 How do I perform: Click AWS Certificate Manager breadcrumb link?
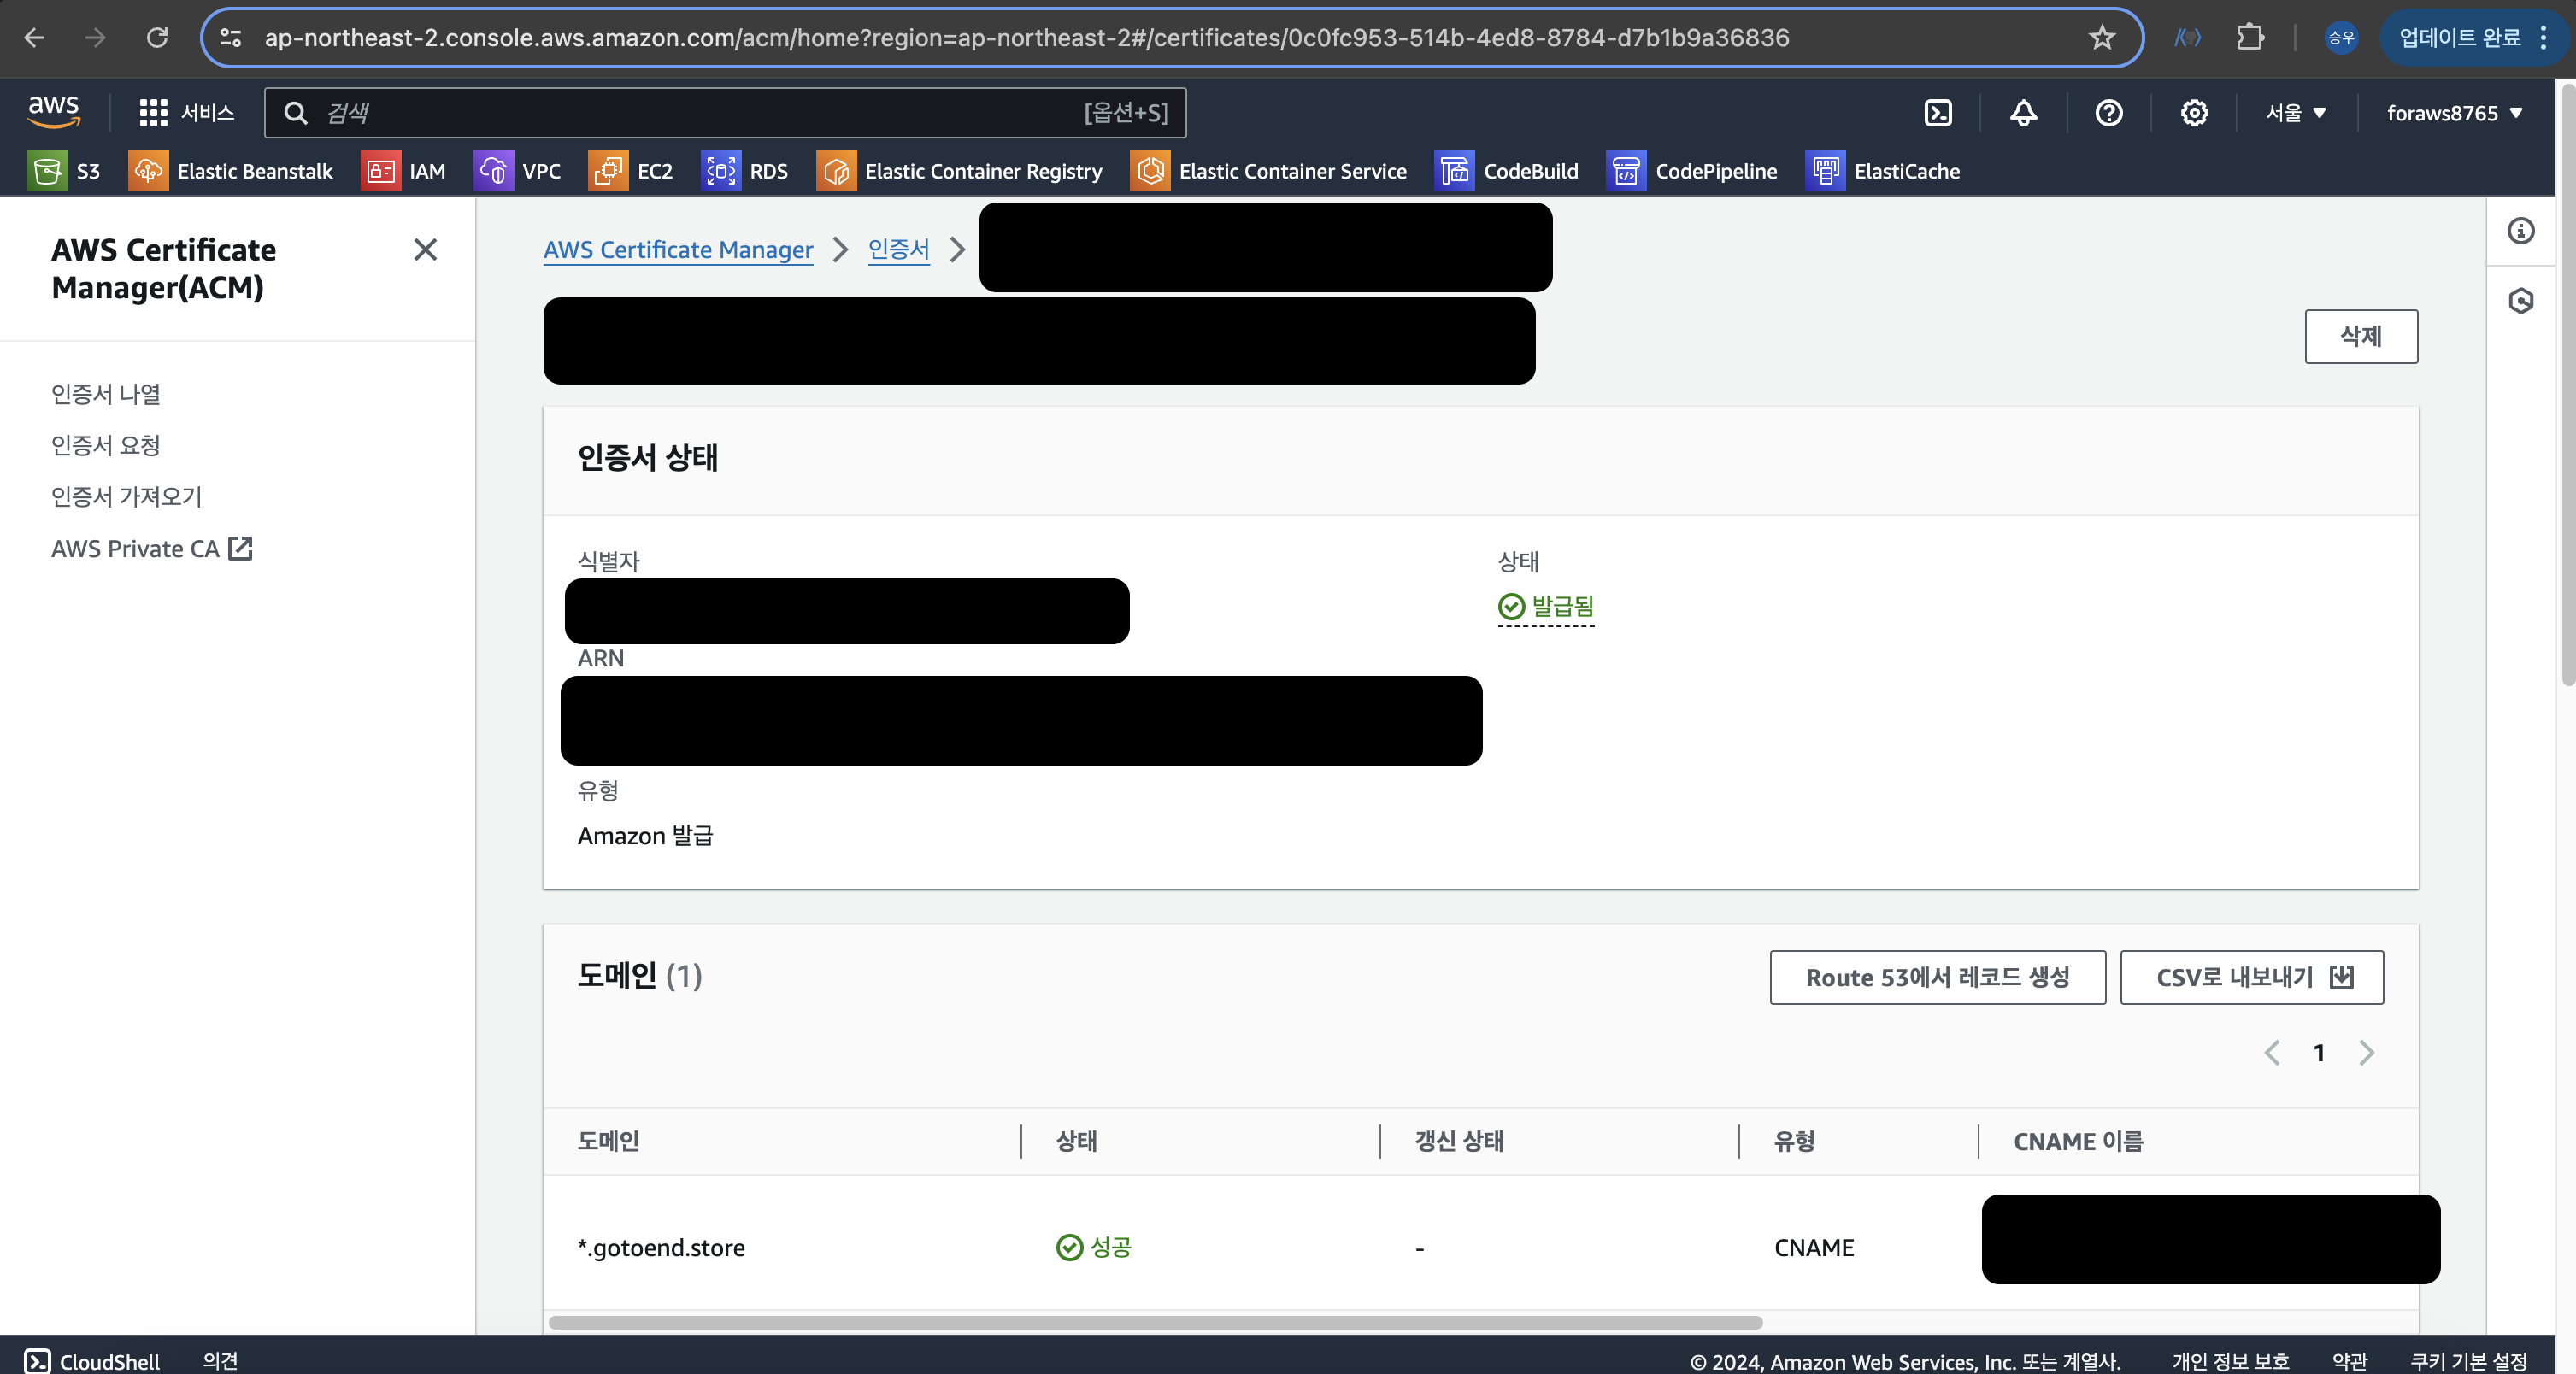[678, 249]
